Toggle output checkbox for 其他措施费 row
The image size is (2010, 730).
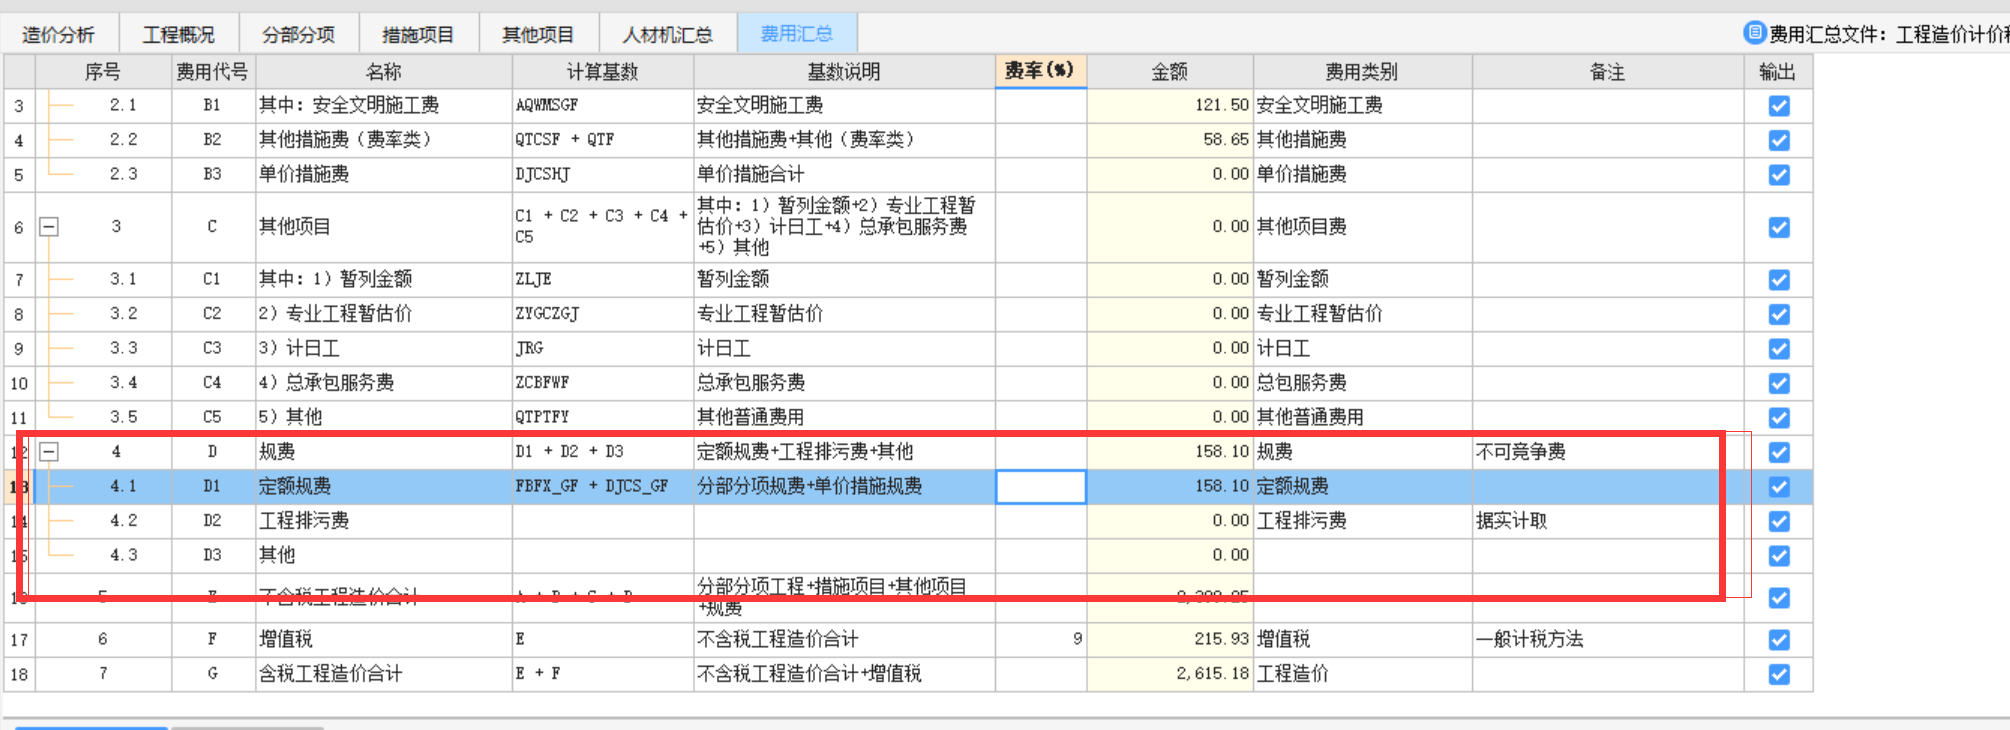click(x=1779, y=140)
